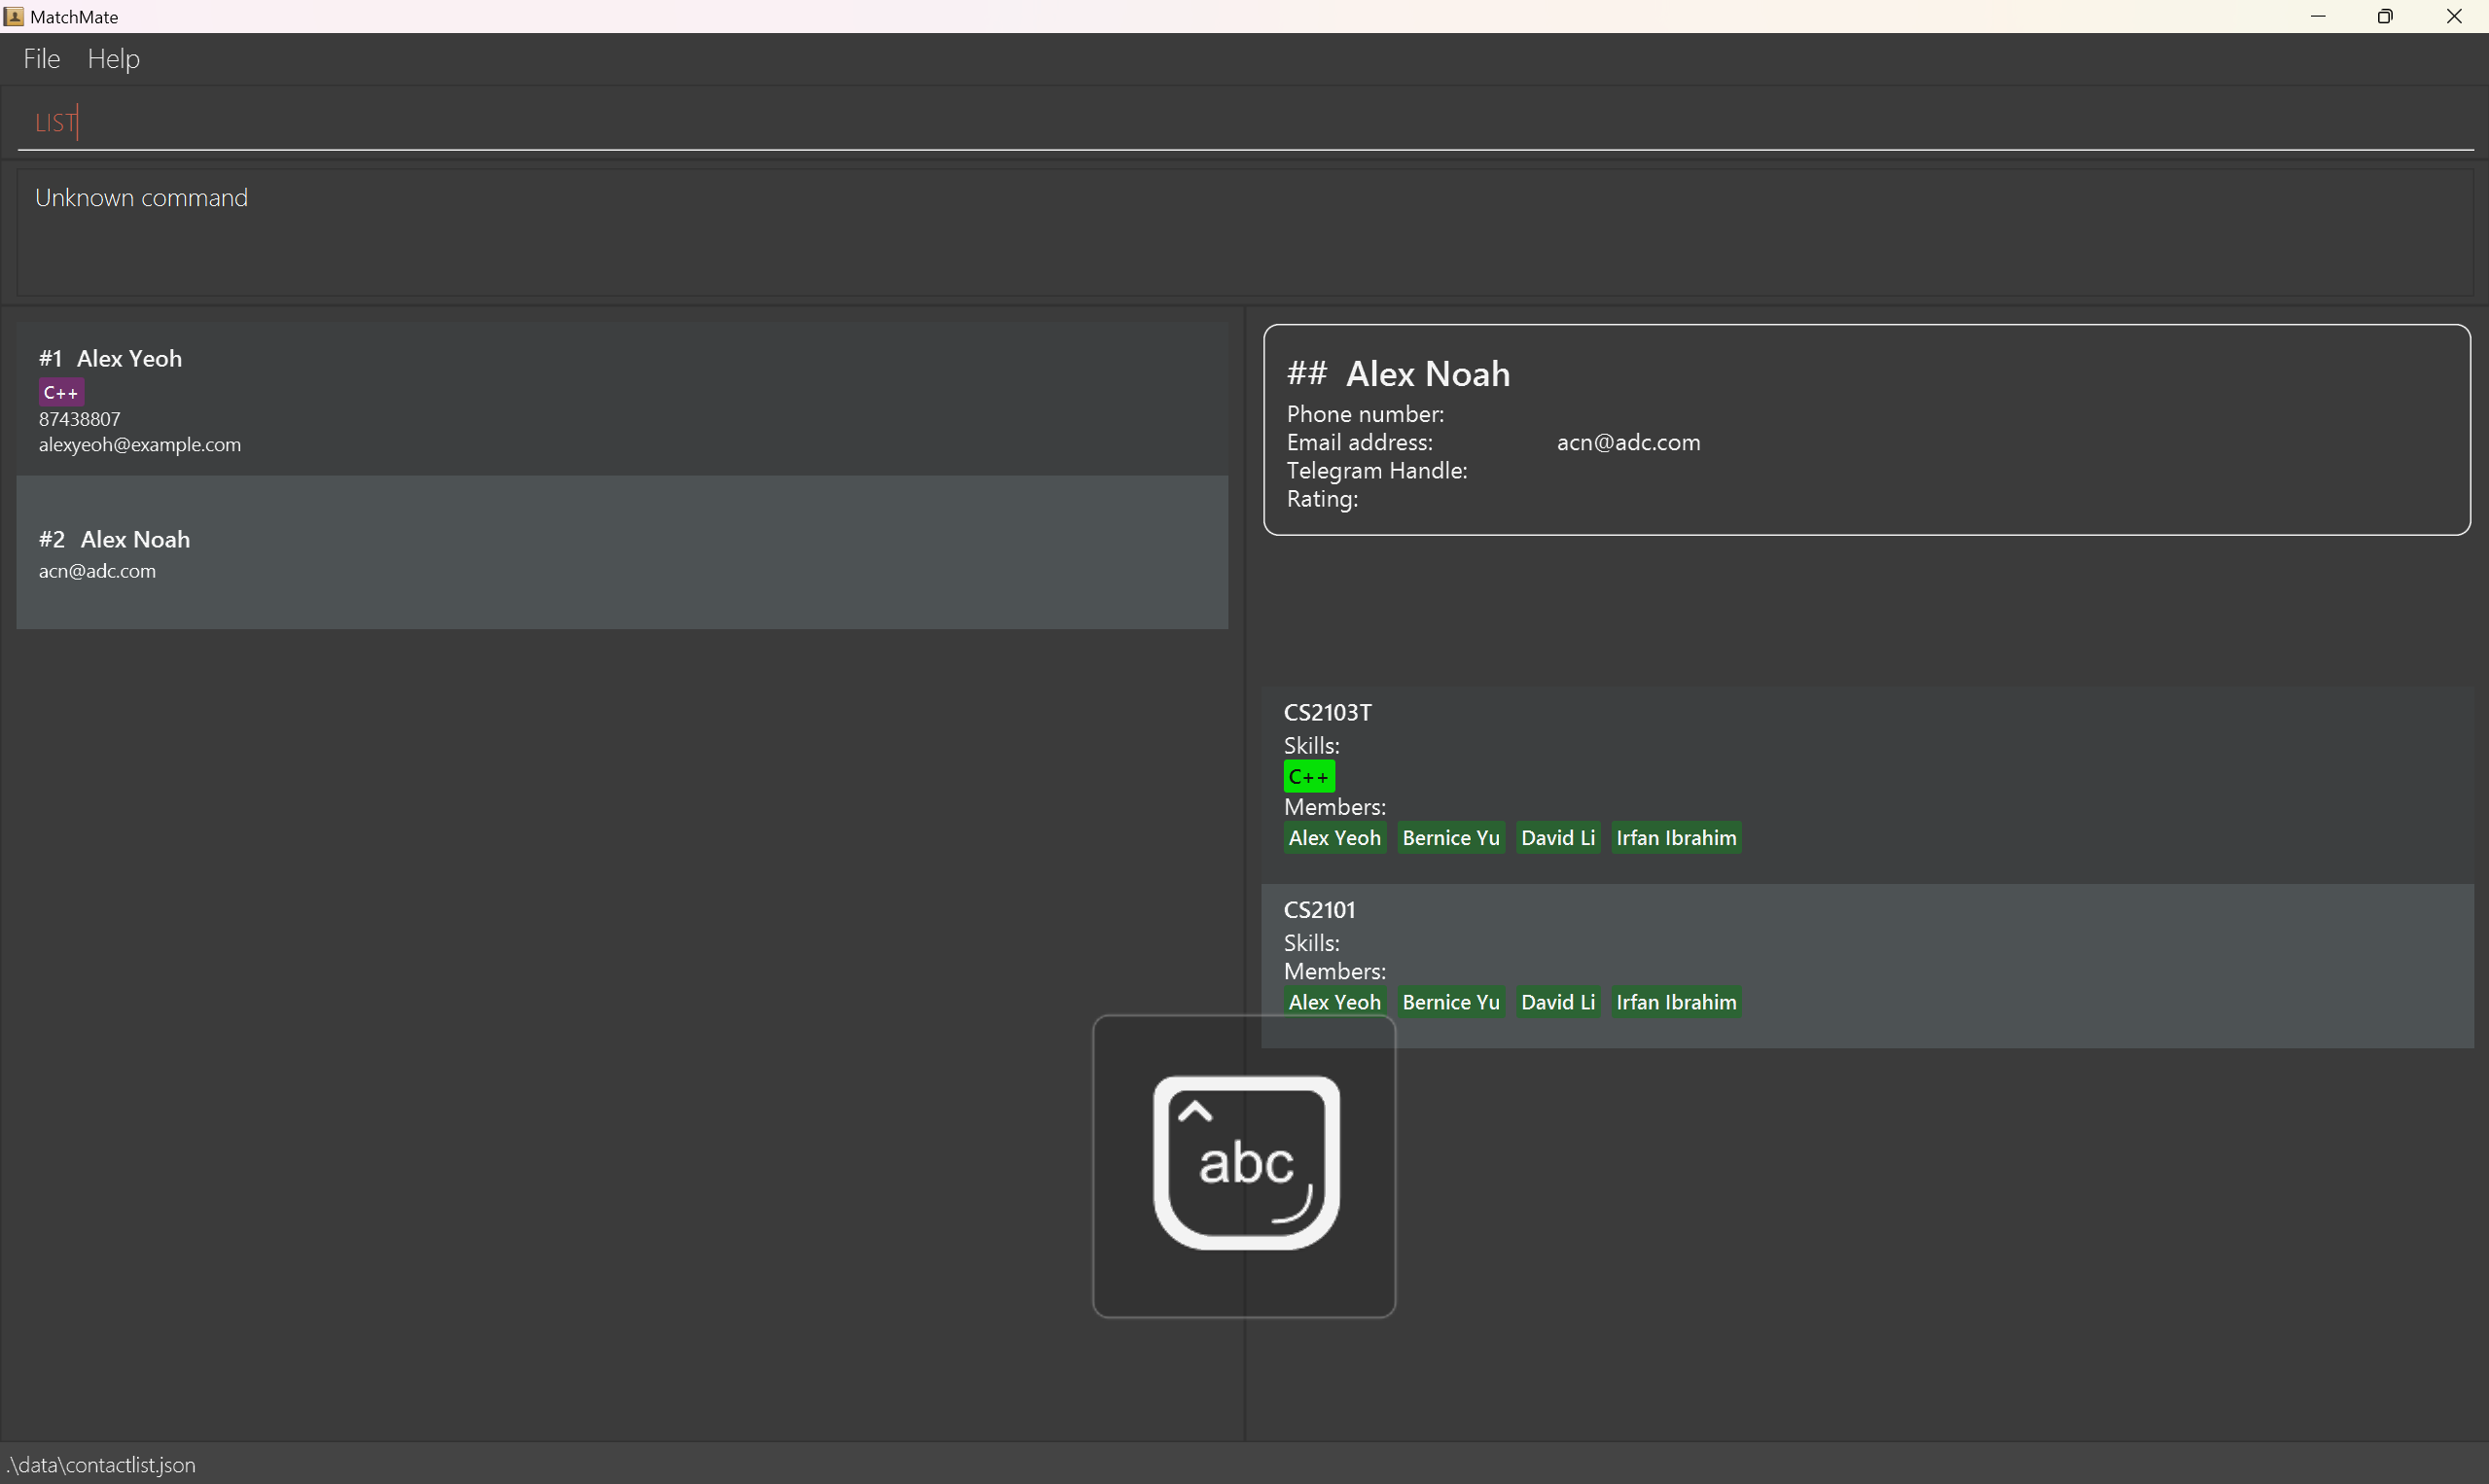Image resolution: width=2489 pixels, height=1484 pixels.
Task: Click the Bernice Yu member tag in CS2103T
Action: (1450, 838)
